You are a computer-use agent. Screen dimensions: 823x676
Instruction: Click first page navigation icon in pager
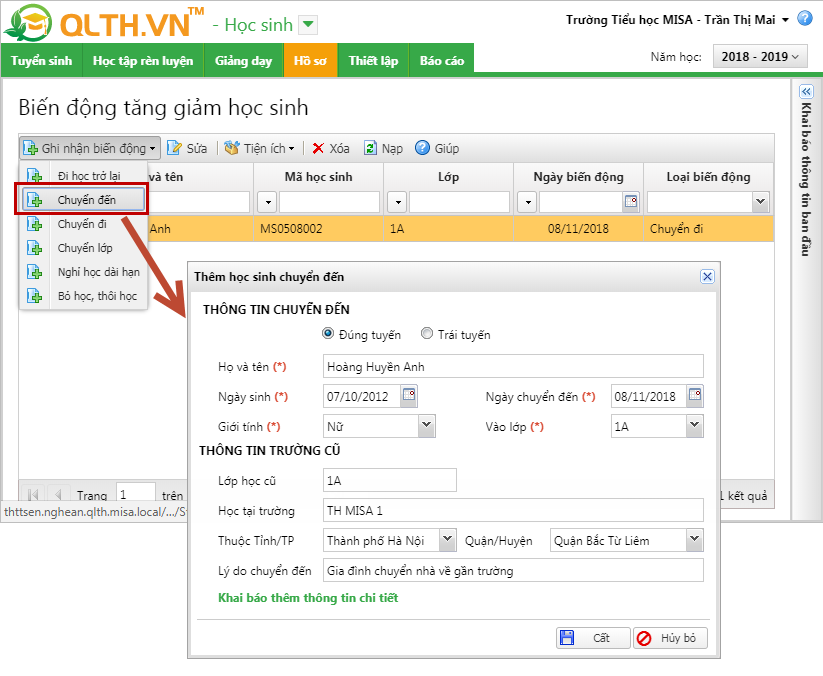click(x=33, y=494)
